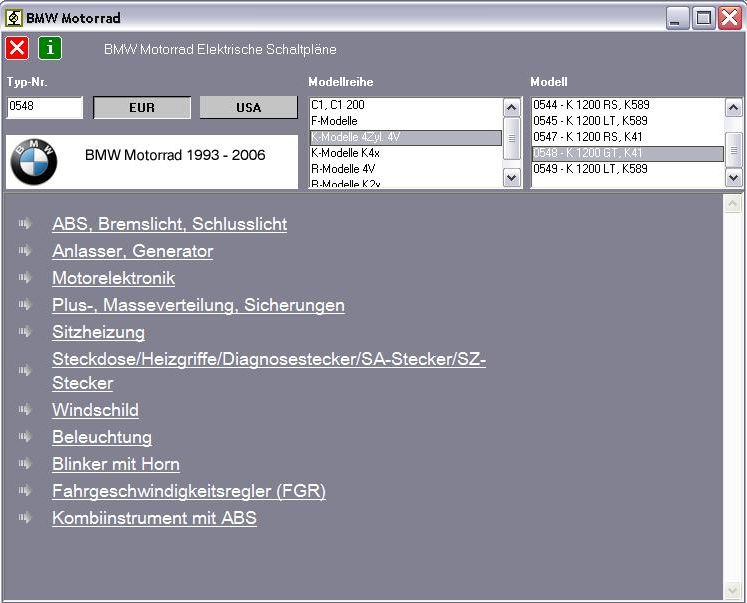
Task: Click arrow bullet beside Motorelektronik
Action: pyautogui.click(x=25, y=278)
